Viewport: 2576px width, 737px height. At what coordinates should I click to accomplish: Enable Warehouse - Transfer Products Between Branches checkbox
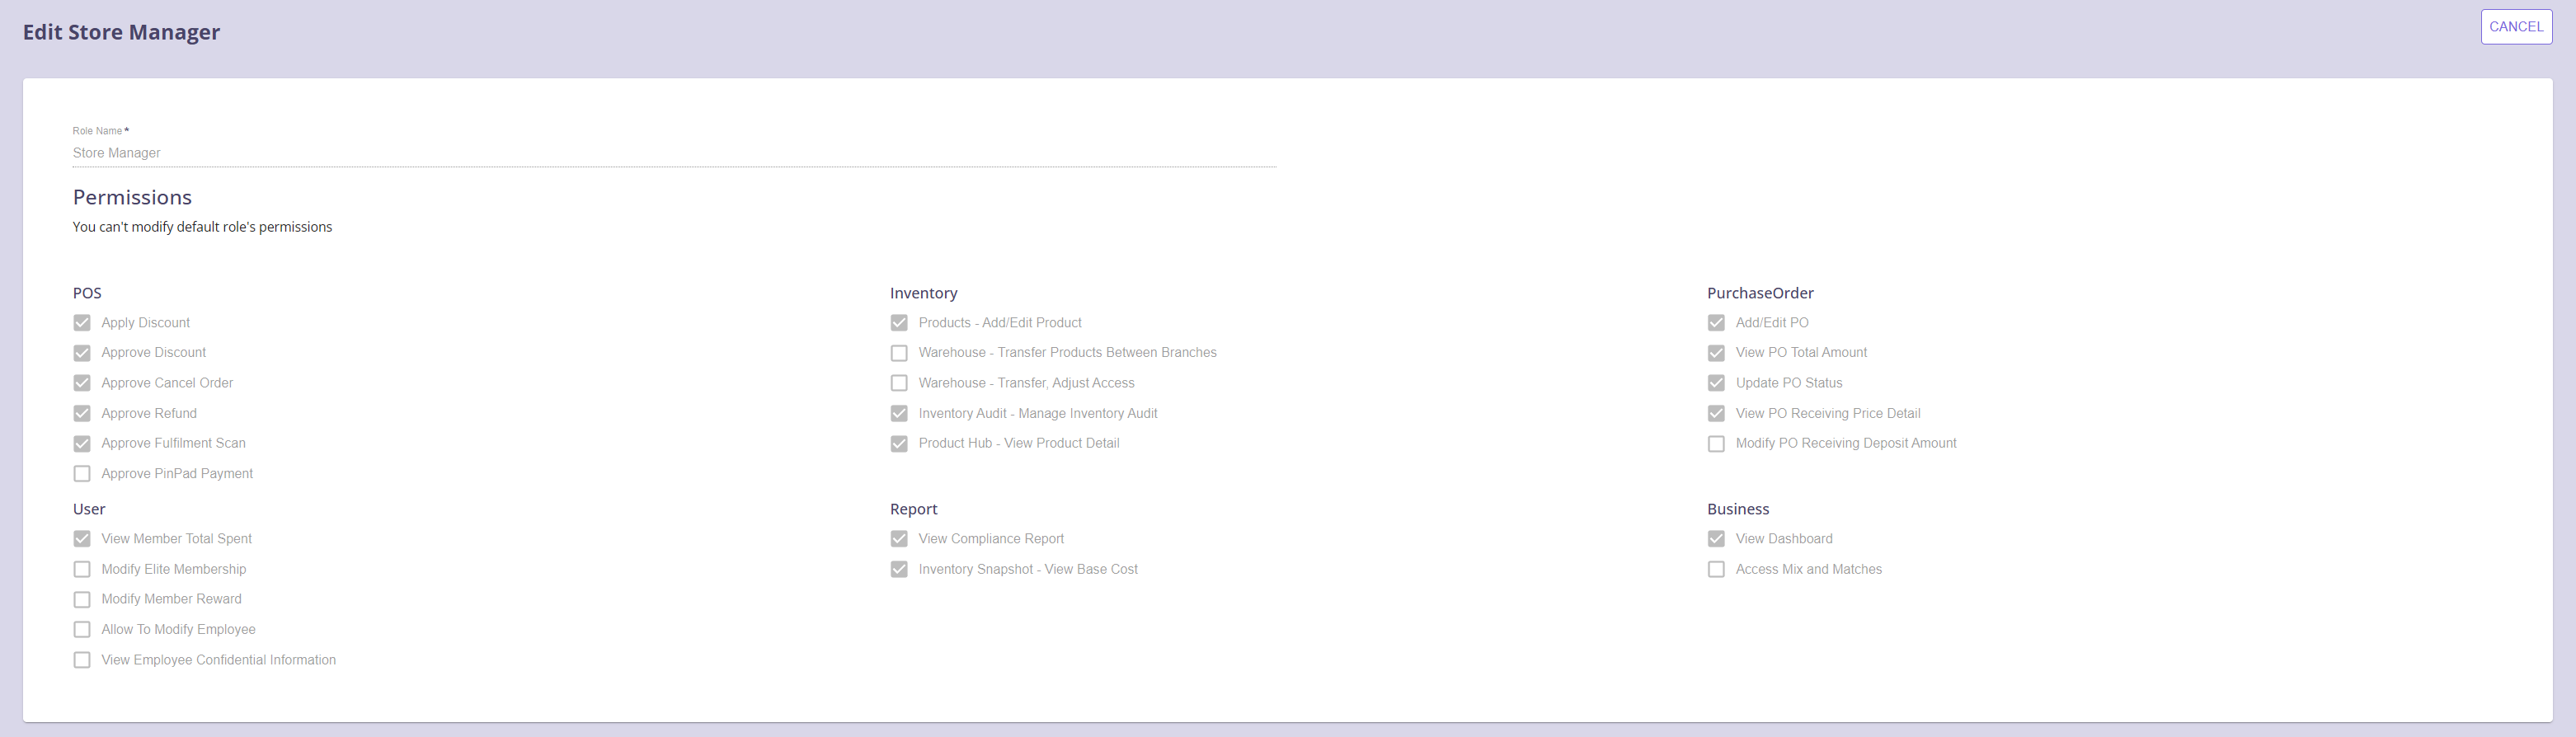click(x=899, y=353)
